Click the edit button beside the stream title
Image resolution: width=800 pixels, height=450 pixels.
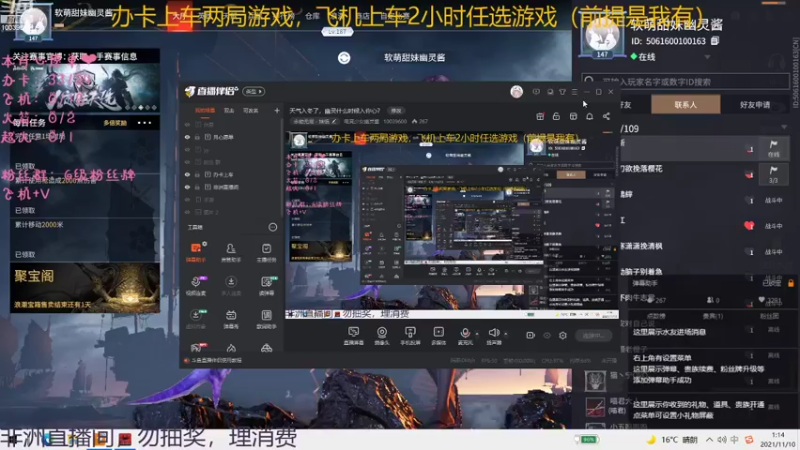pyautogui.click(x=396, y=111)
